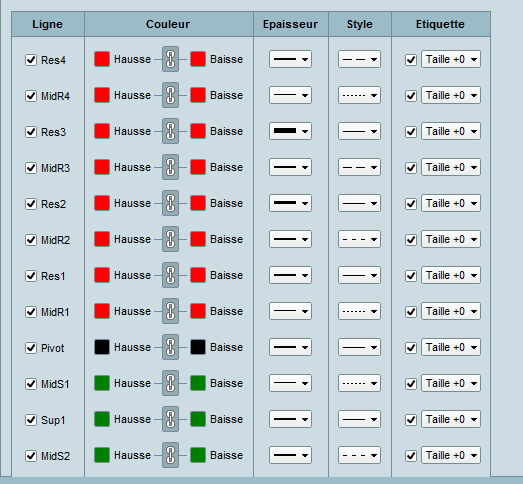Pick the red Hausse color for Res4
Screen dimensions: 523x484
102,59
